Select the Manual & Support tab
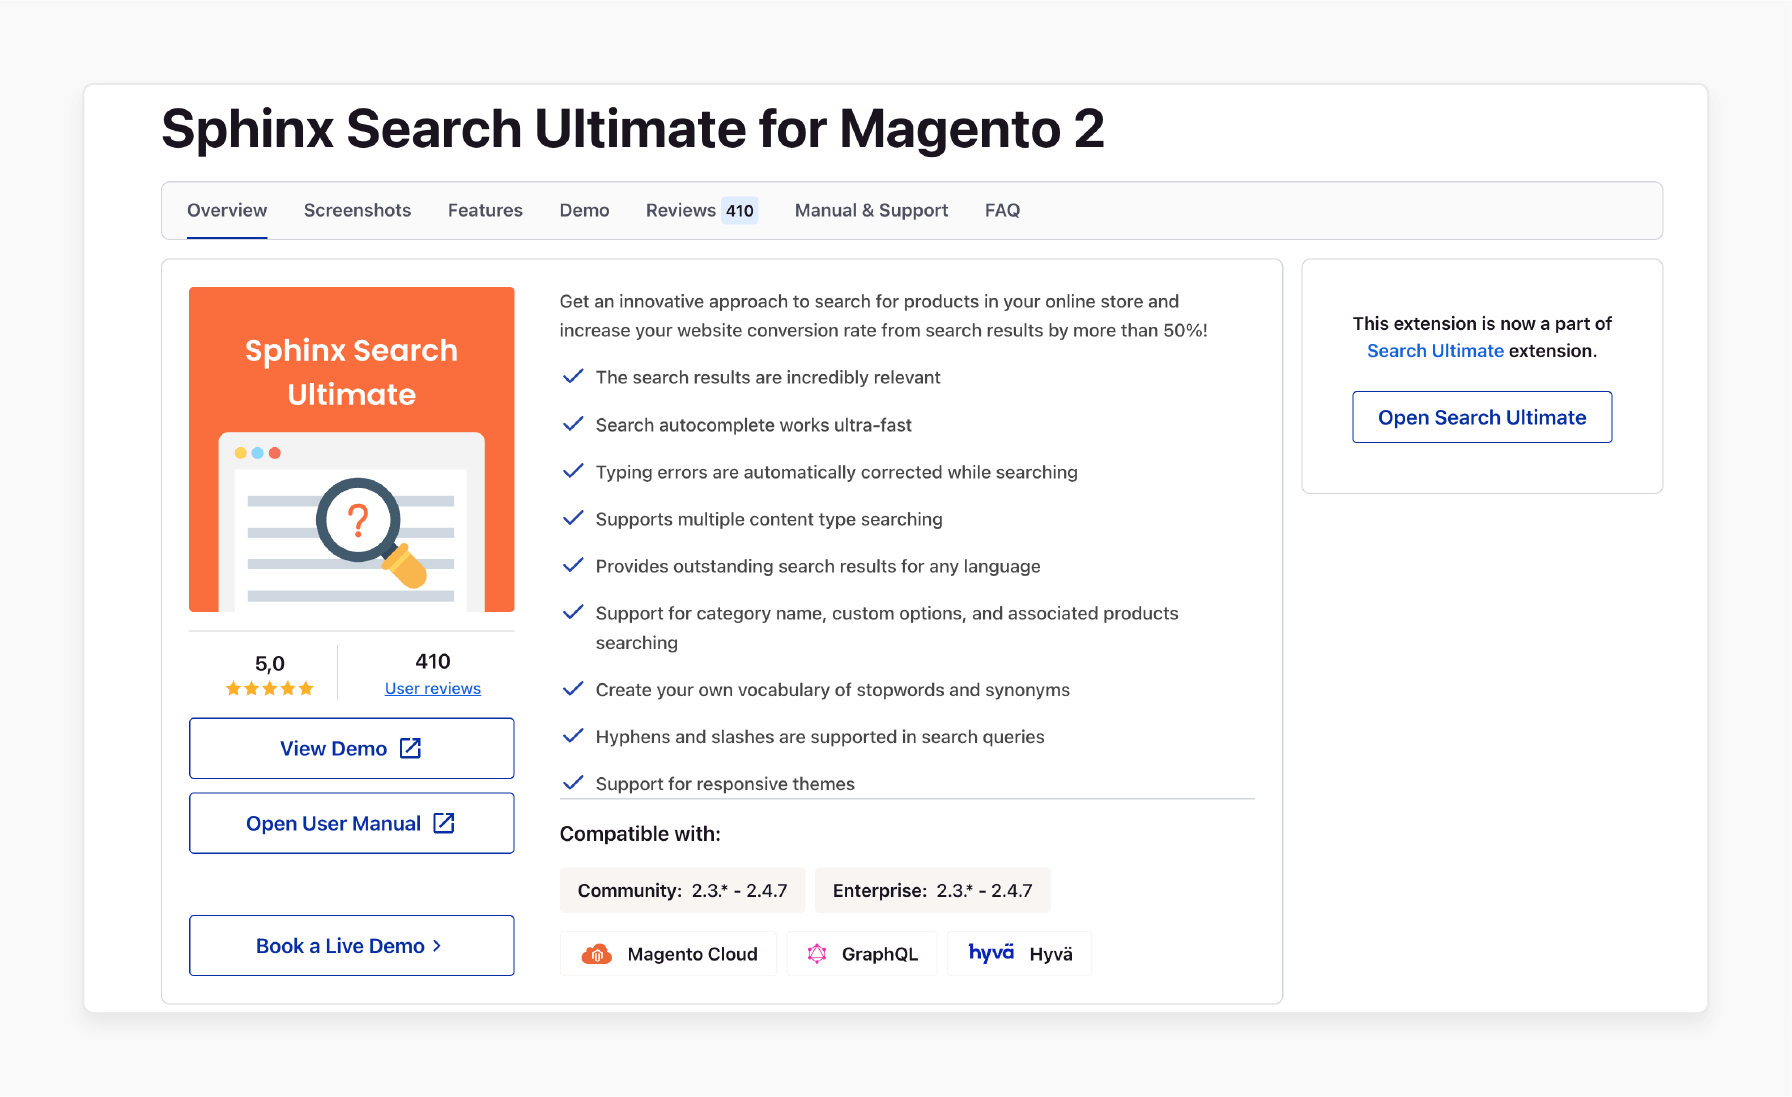 pos(871,210)
